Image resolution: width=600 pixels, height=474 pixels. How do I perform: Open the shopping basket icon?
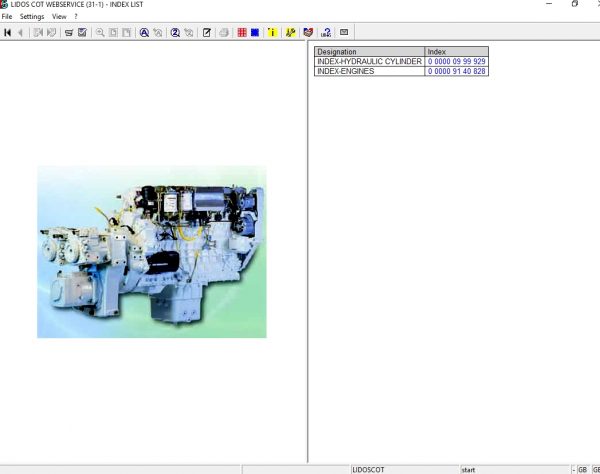(69, 33)
